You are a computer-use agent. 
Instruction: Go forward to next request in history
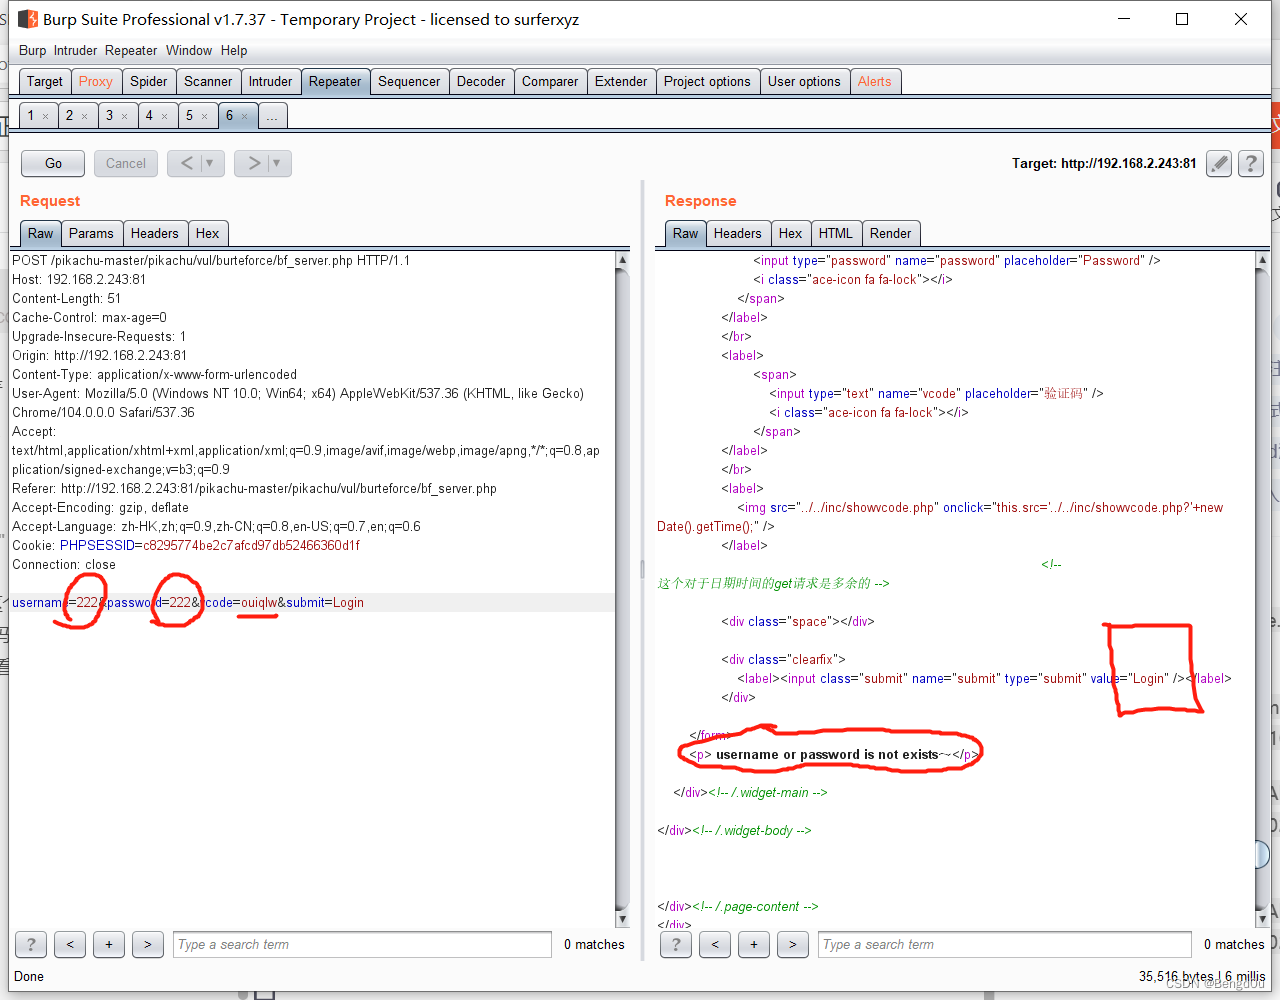pos(254,163)
